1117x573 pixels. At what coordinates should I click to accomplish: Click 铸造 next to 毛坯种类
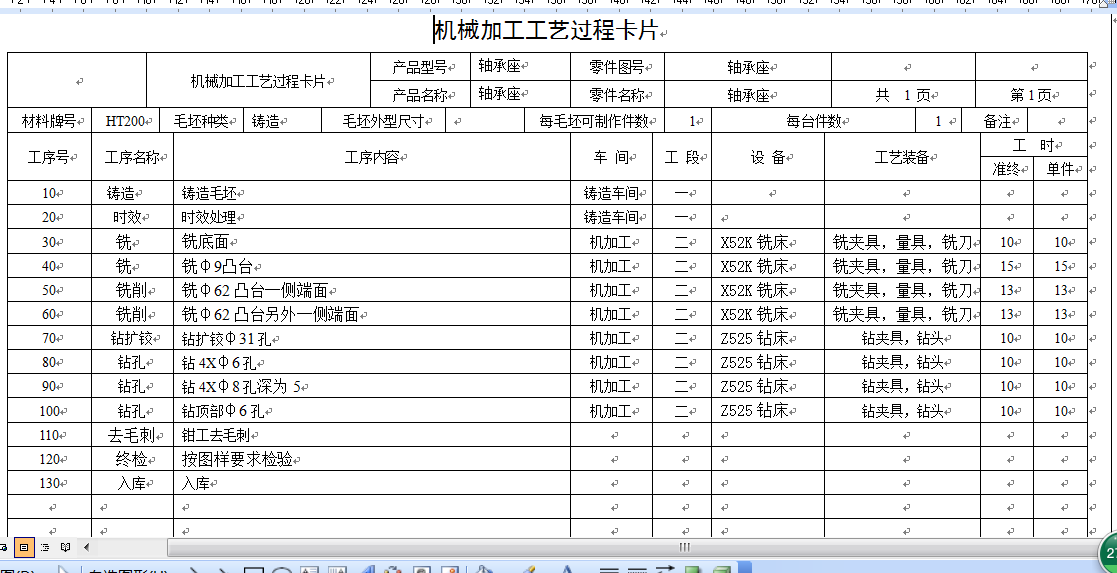click(x=266, y=122)
